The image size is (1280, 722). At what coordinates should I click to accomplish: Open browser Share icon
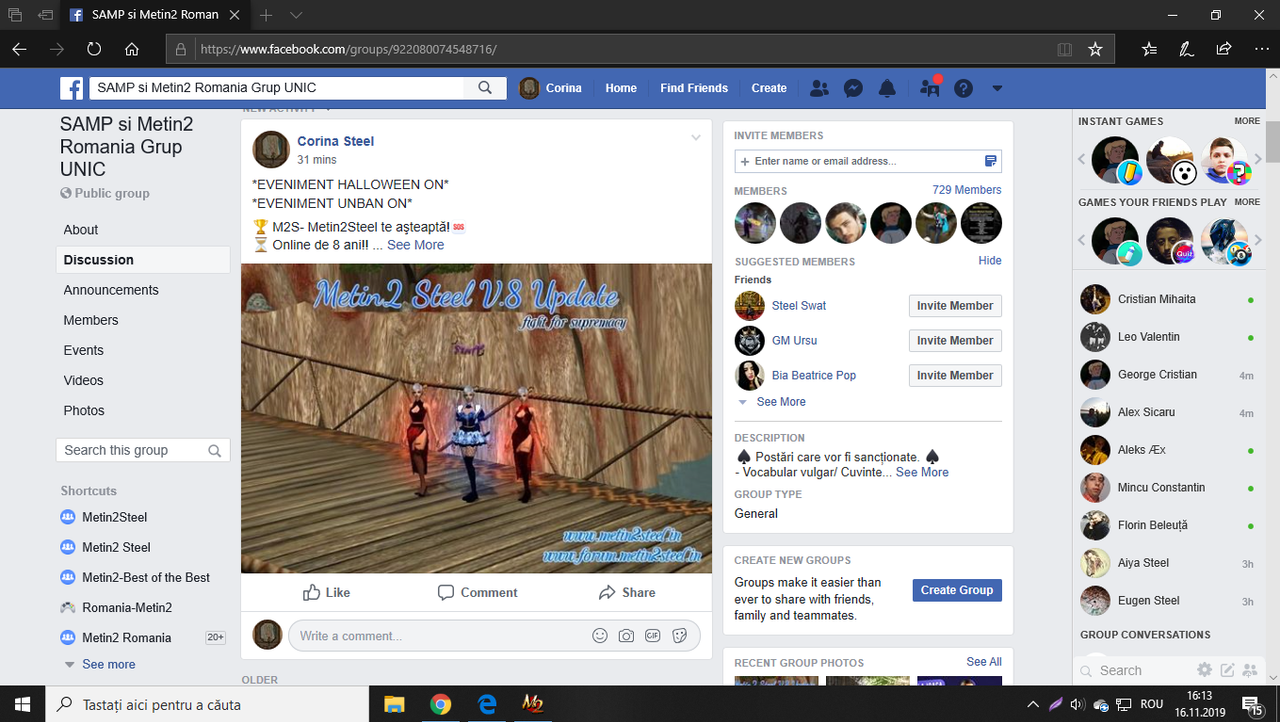1224,49
